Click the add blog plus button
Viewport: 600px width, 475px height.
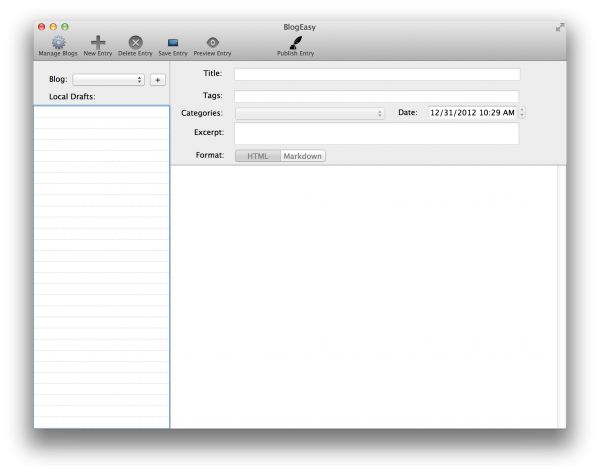pos(158,80)
